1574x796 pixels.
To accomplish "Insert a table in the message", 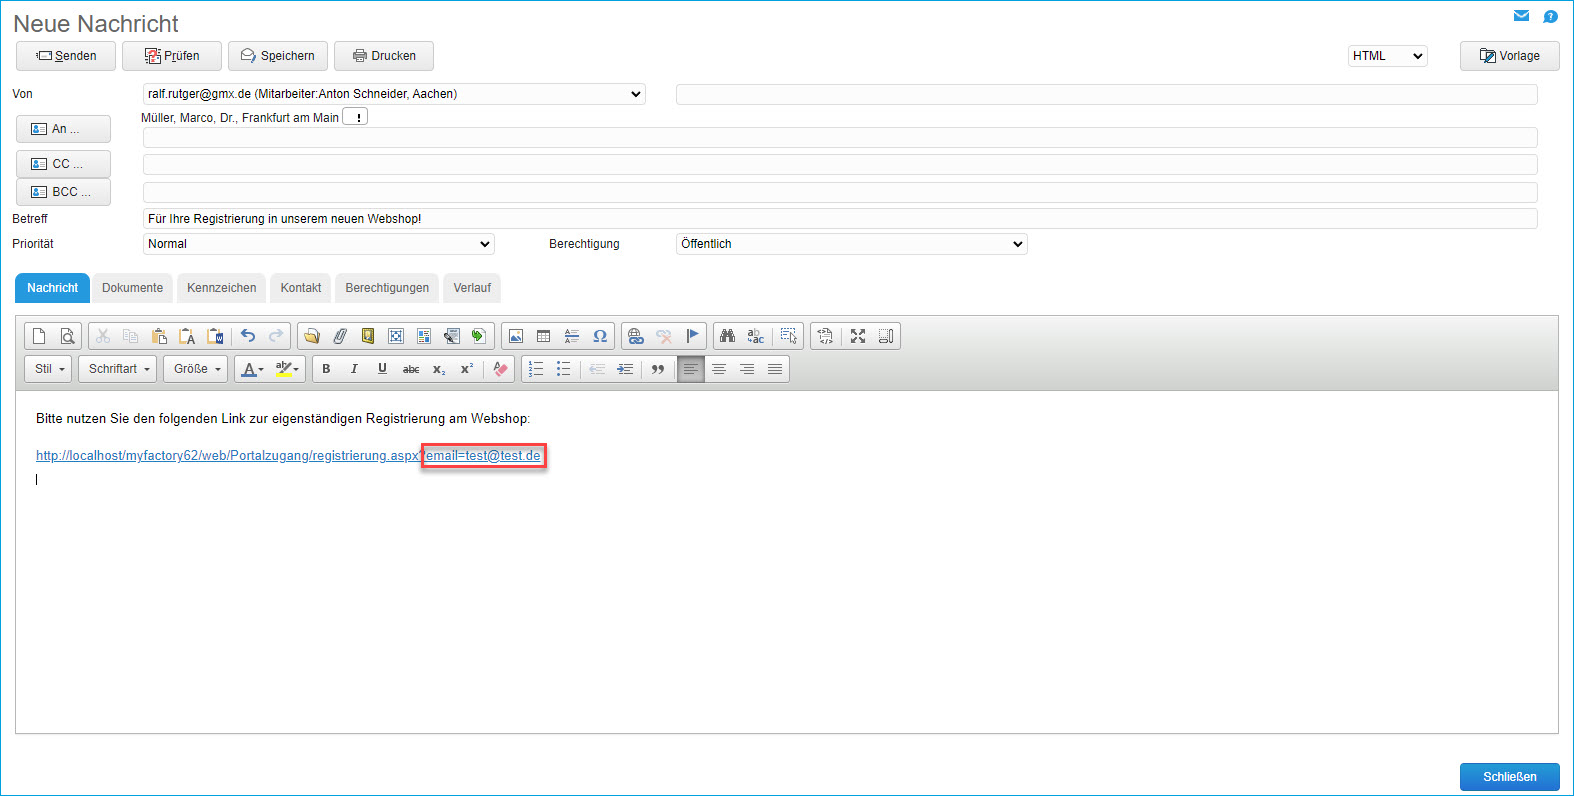I will point(544,336).
